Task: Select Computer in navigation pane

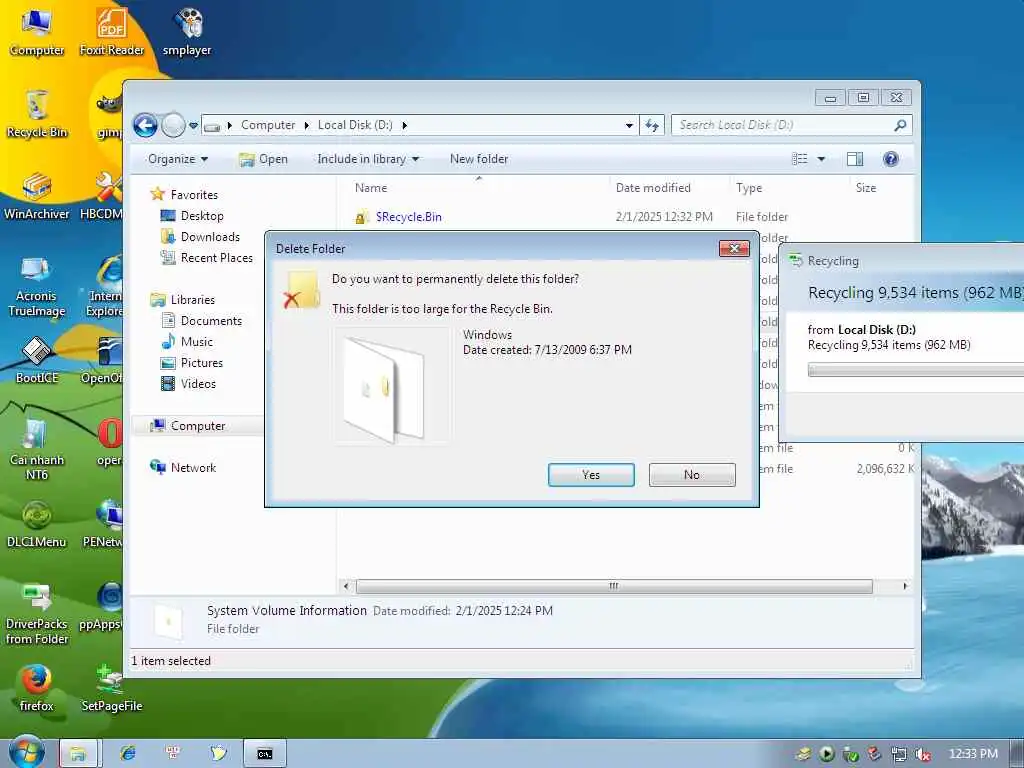Action: [x=198, y=426]
